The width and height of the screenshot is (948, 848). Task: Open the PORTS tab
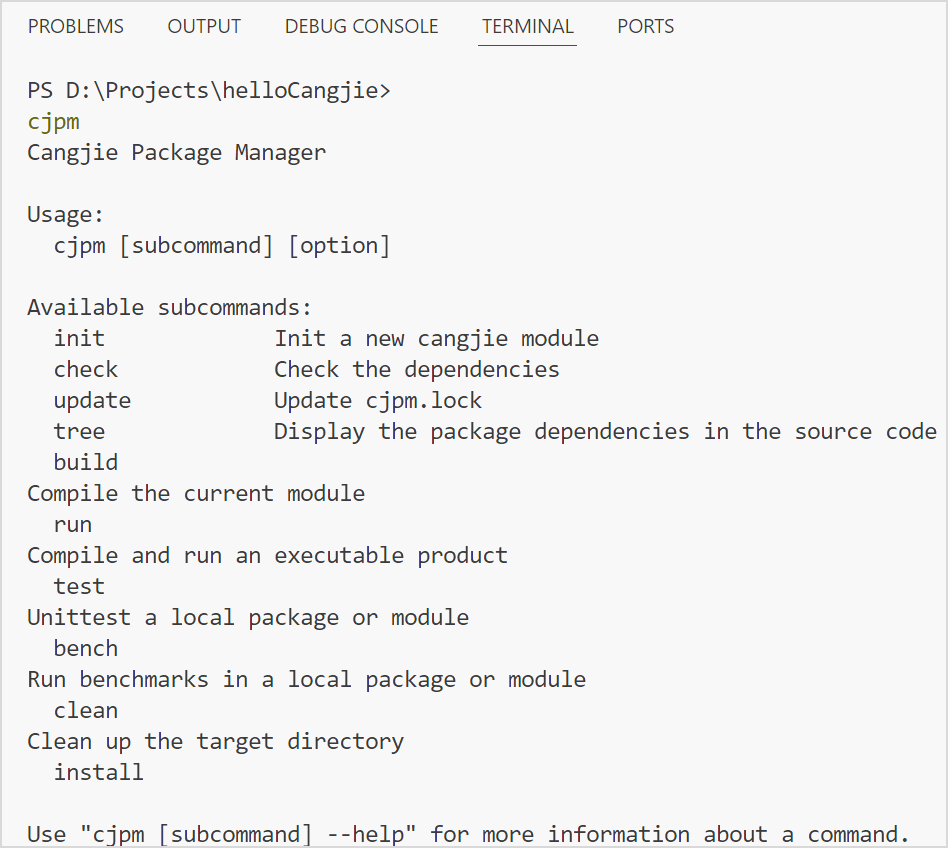coord(645,27)
